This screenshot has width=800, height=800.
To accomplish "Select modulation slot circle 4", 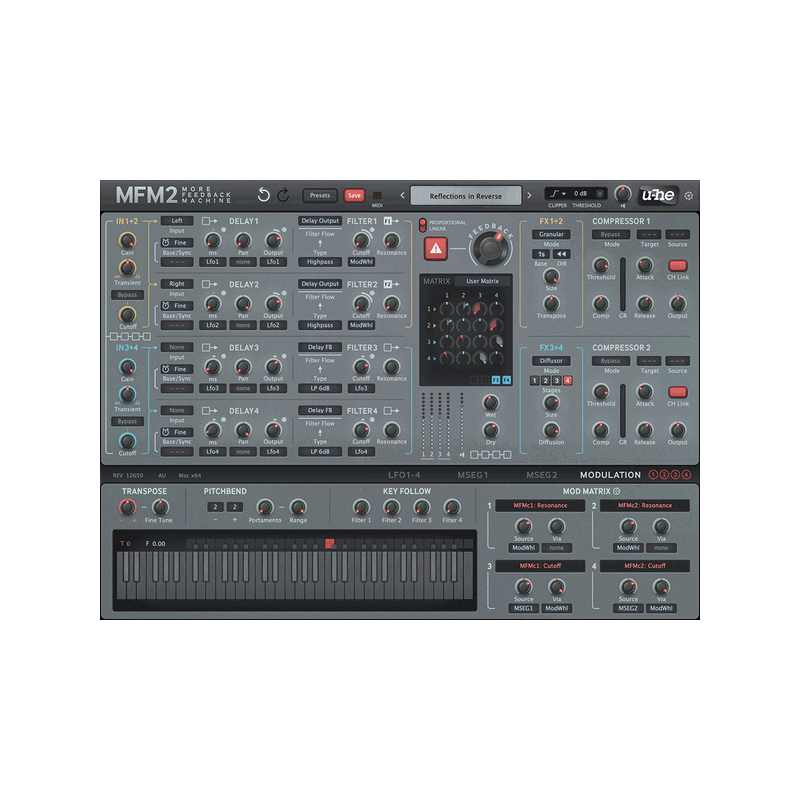I will (687, 474).
